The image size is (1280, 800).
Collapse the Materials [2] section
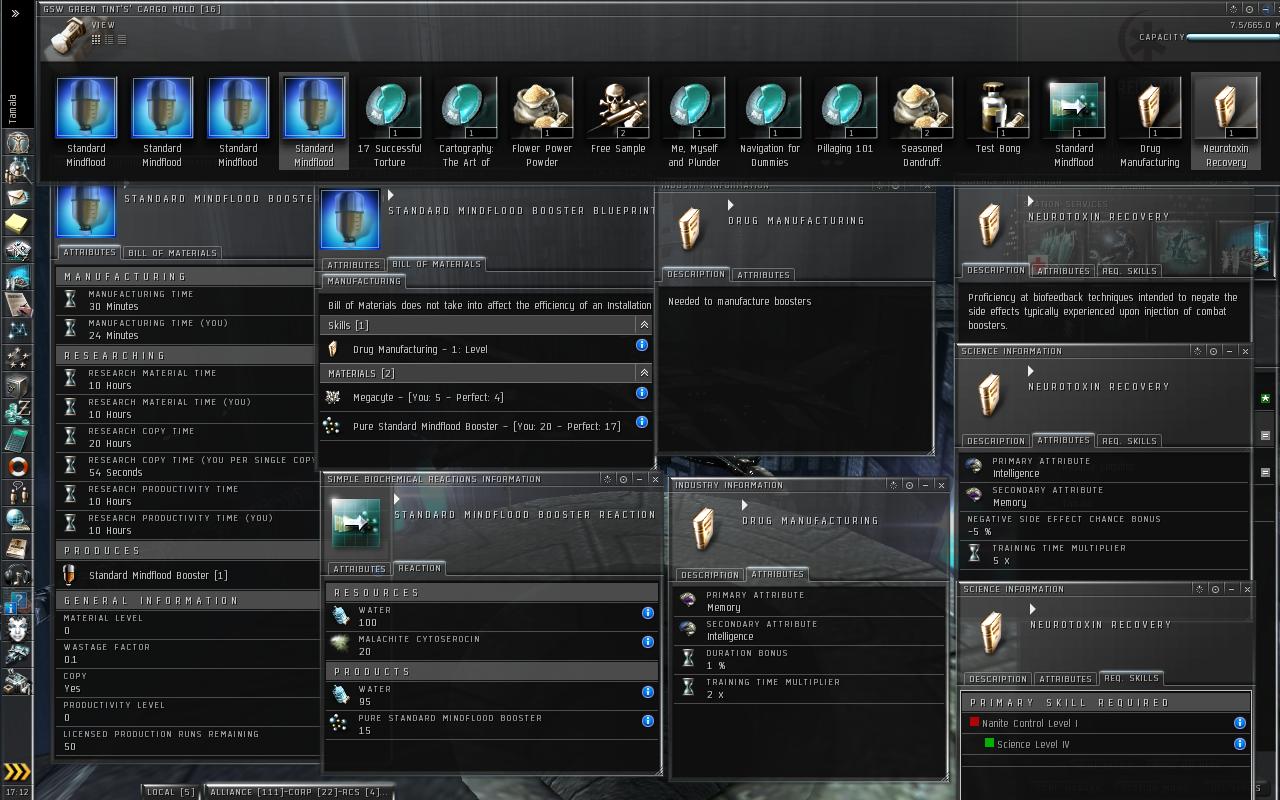(644, 373)
